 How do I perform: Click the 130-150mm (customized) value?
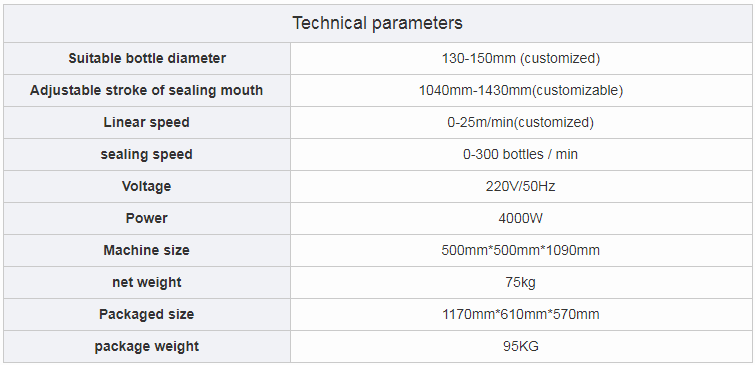coord(521,58)
